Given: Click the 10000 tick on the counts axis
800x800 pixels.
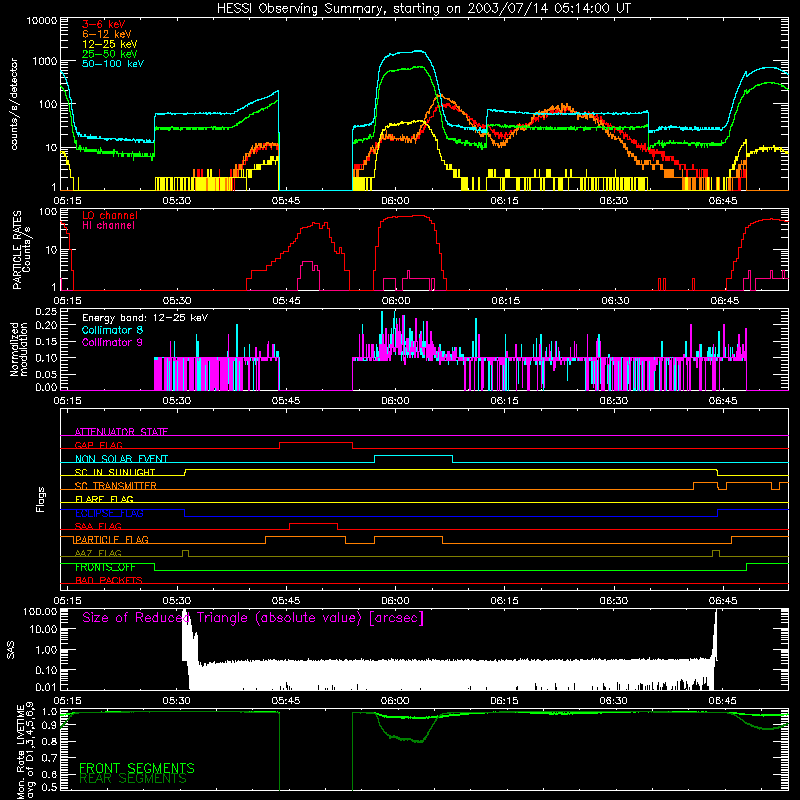Looking at the screenshot, I should pos(42,20).
